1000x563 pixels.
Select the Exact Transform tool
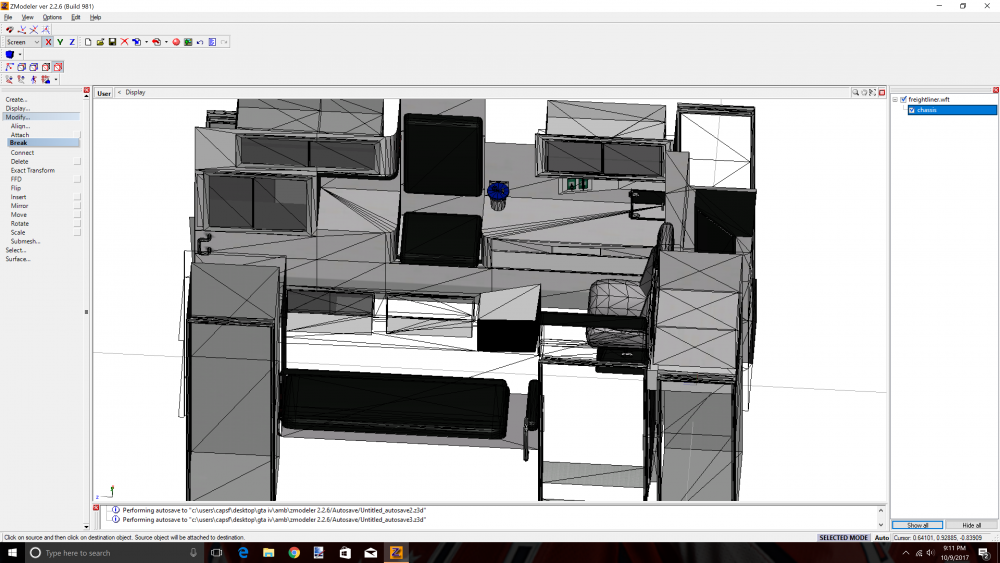pos(33,171)
